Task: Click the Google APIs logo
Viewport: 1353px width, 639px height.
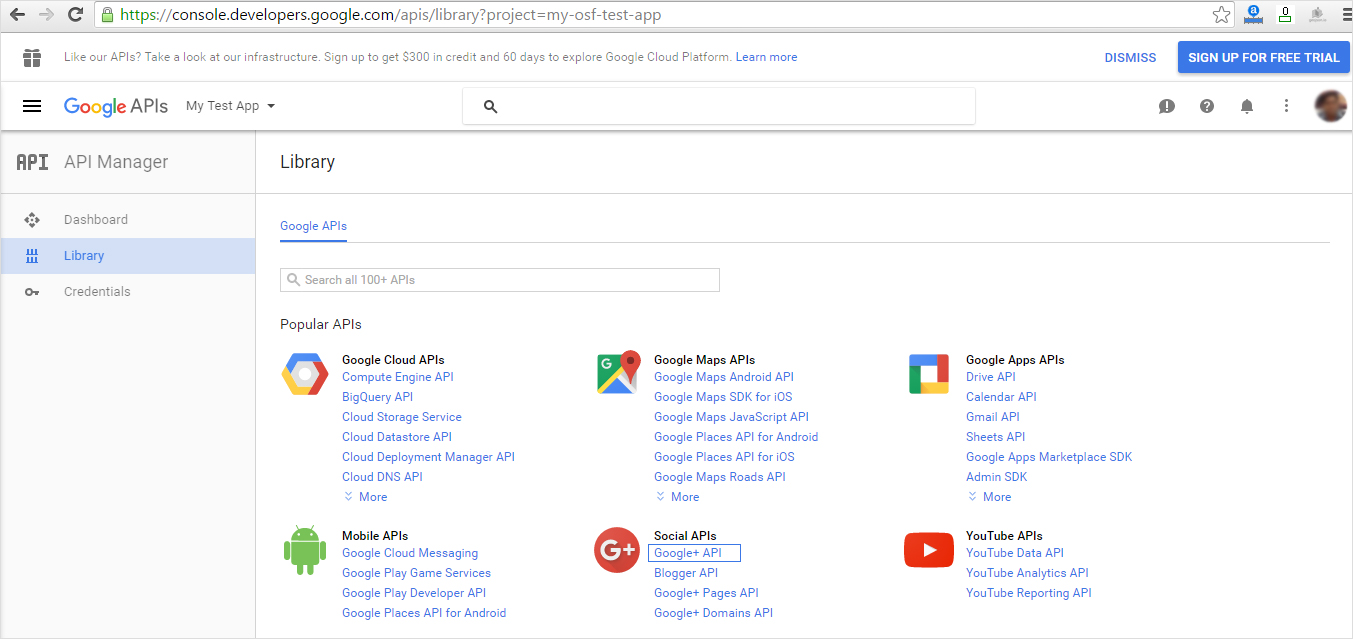Action: (116, 106)
